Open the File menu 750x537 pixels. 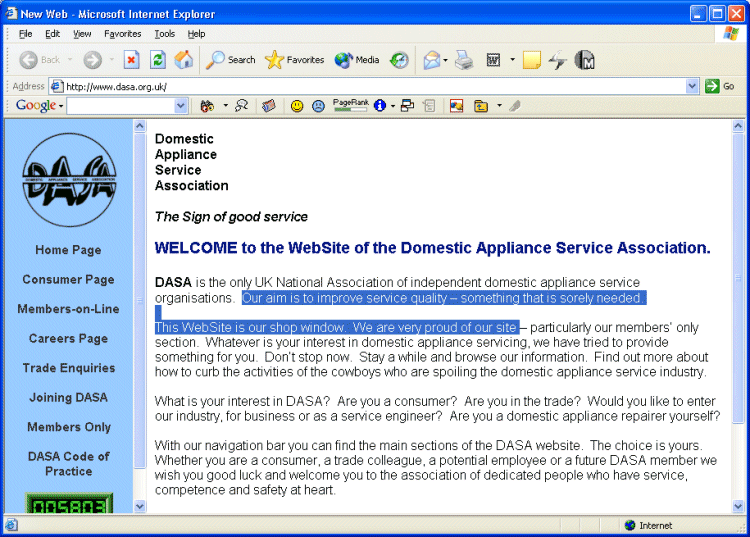(x=25, y=34)
